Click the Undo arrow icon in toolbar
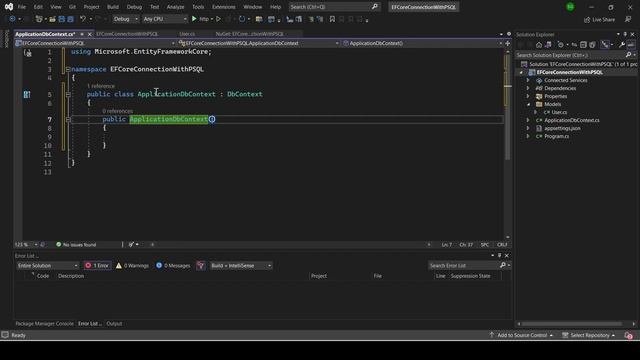The height and width of the screenshot is (360, 640). click(83, 19)
